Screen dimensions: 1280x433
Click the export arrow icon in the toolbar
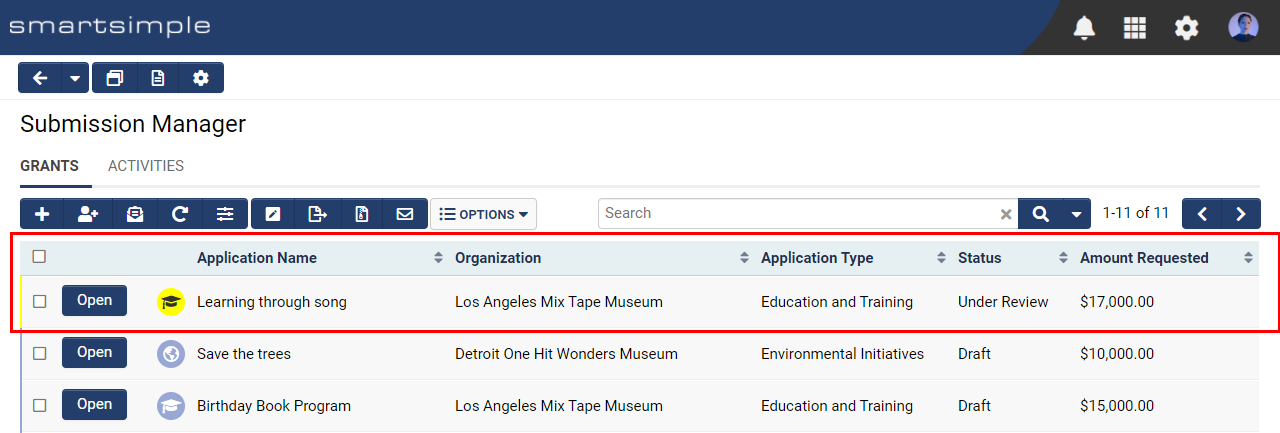point(317,214)
